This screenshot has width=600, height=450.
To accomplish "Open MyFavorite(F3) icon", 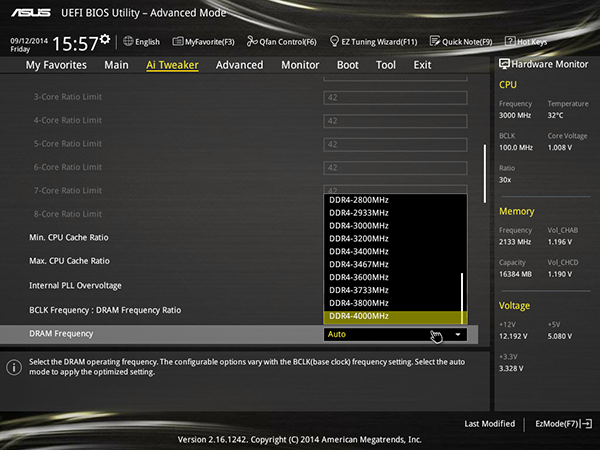I will coord(178,41).
